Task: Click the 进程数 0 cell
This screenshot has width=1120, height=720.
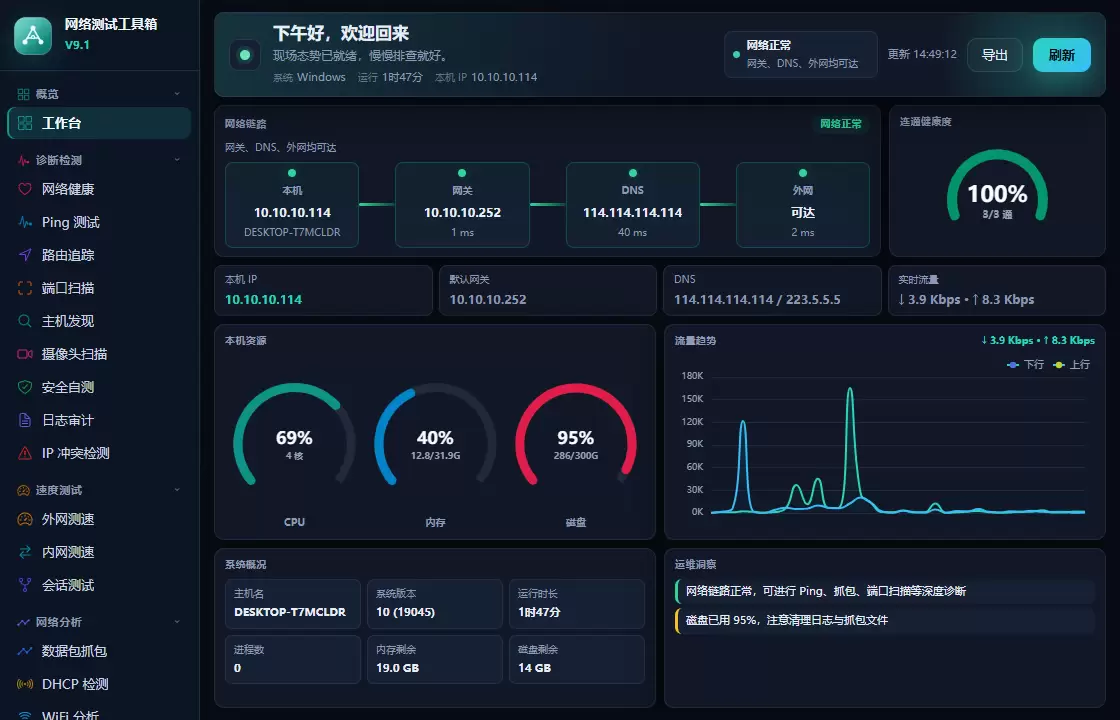Action: click(x=292, y=659)
